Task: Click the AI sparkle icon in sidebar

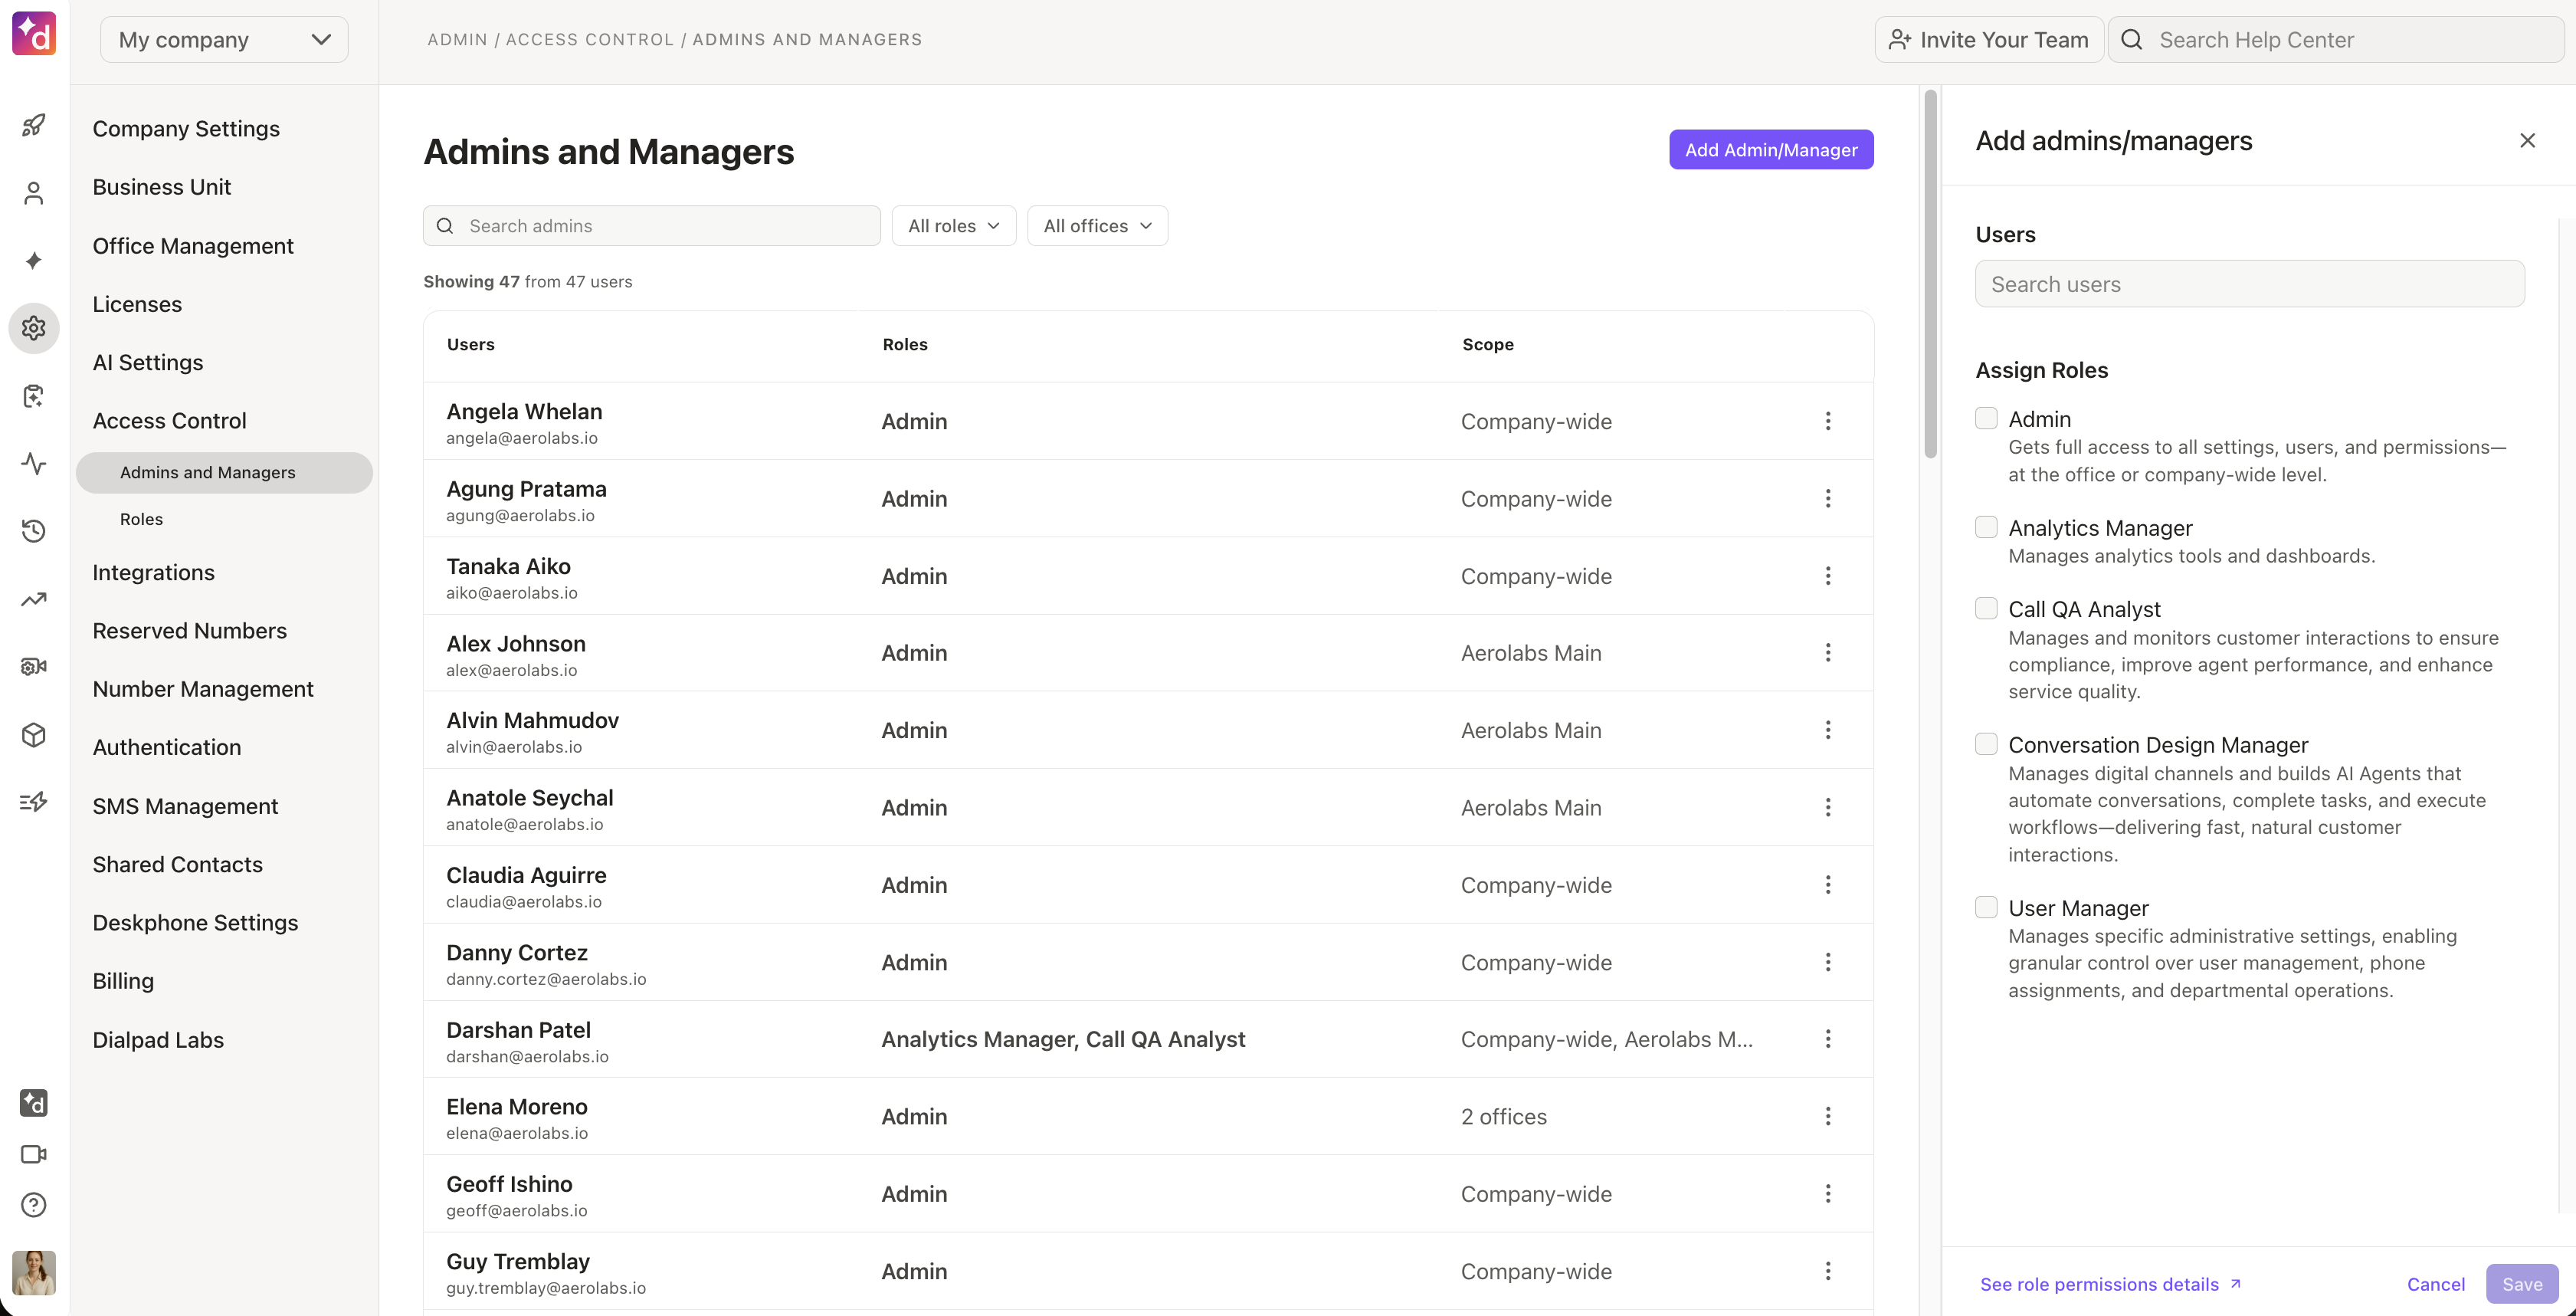Action: [34, 261]
